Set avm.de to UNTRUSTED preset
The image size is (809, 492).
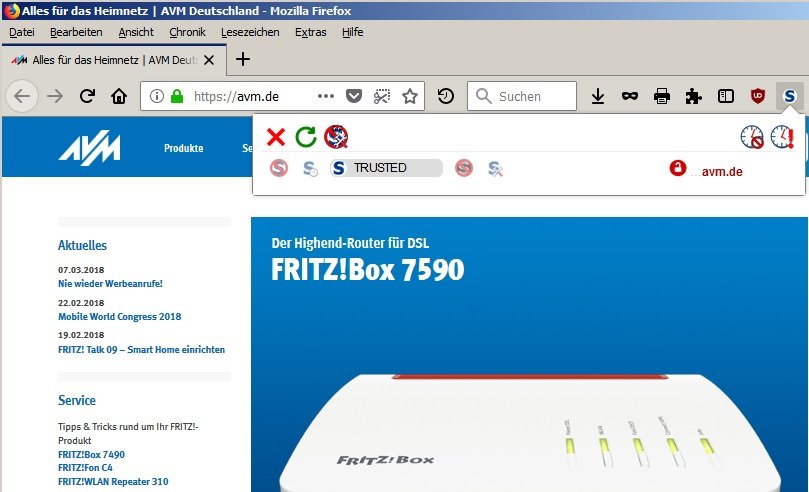click(x=464, y=168)
